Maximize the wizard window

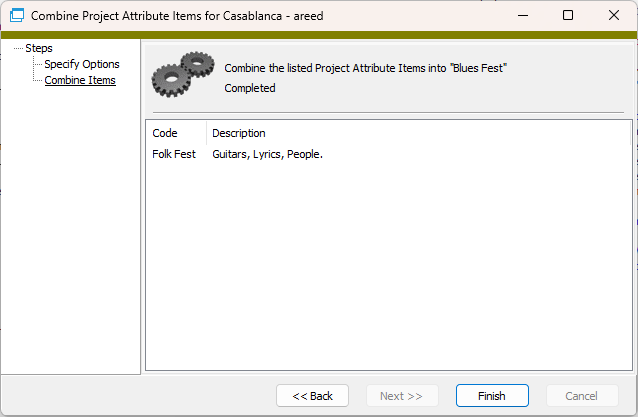(568, 15)
